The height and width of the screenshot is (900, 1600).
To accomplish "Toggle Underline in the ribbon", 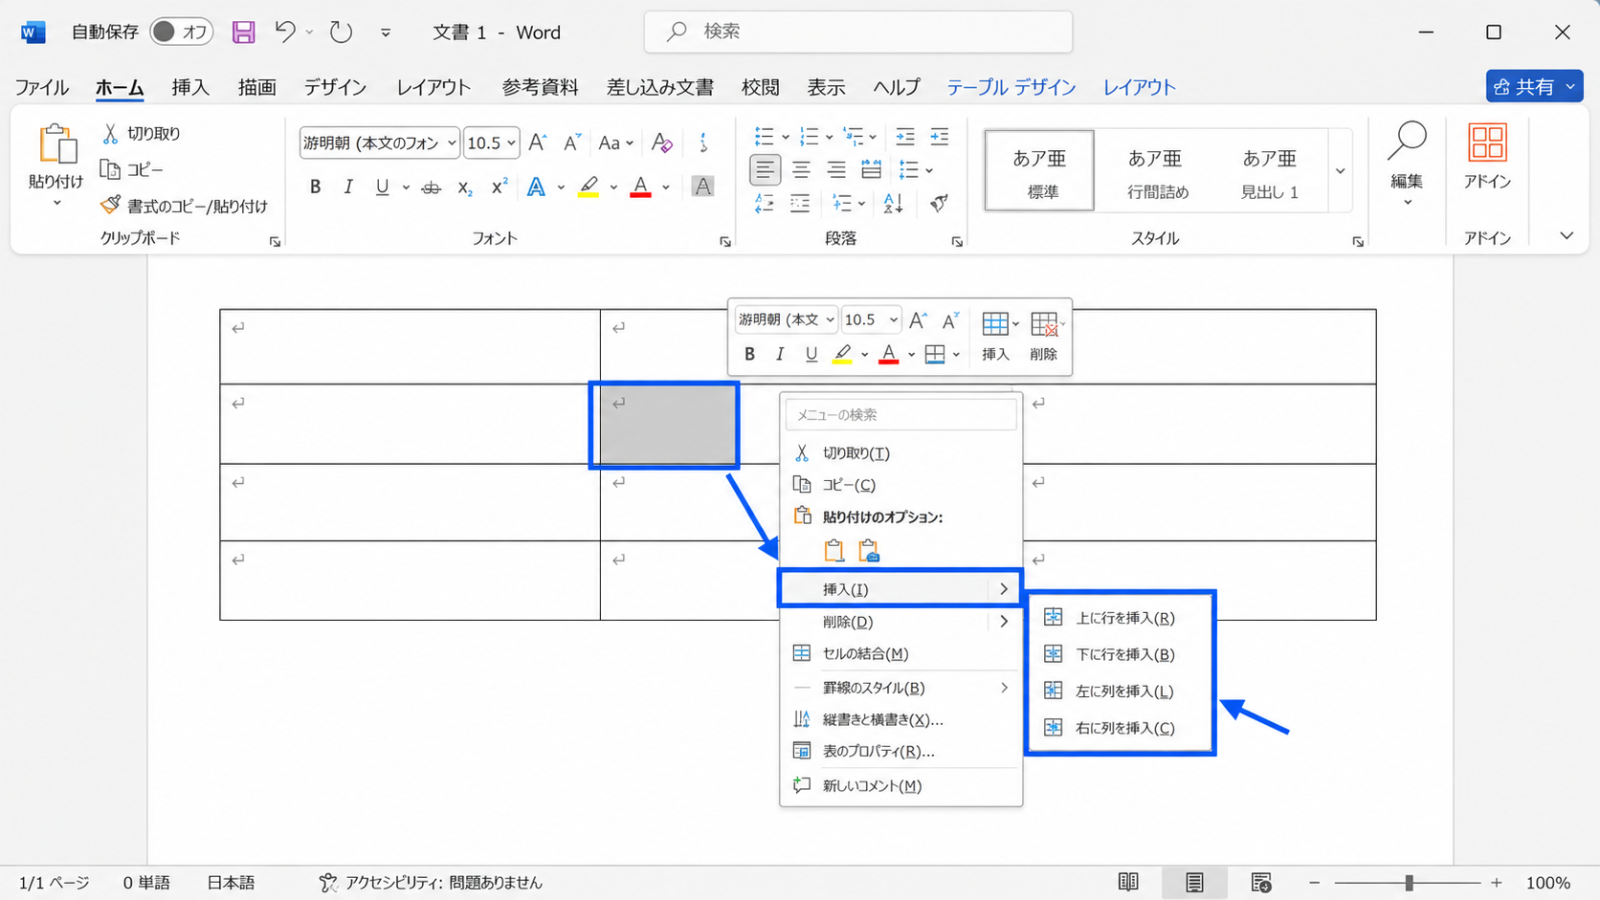I will 382,187.
